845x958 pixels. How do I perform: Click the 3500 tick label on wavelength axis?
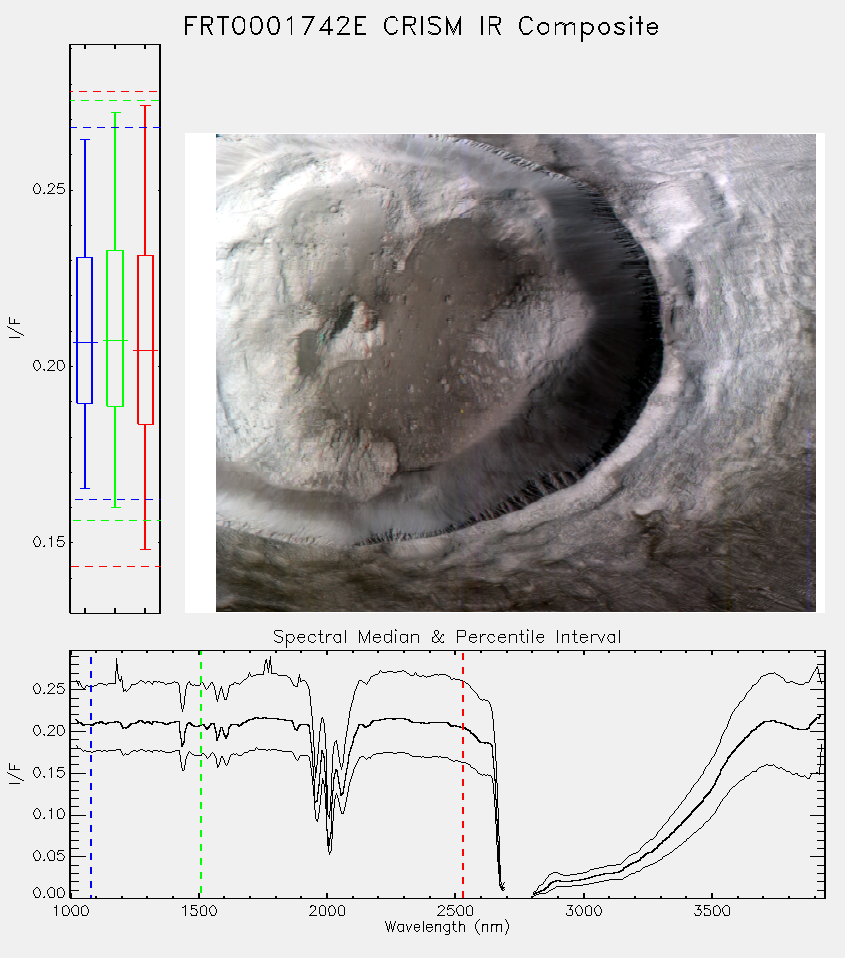click(x=712, y=911)
